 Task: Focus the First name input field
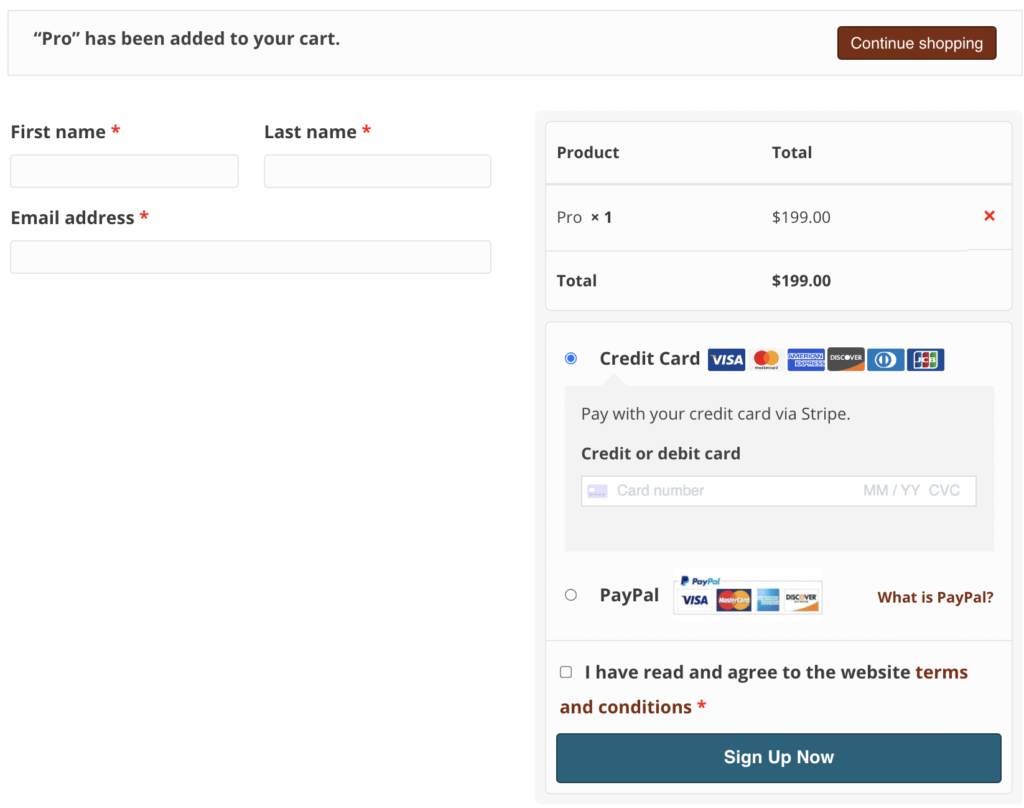pyautogui.click(x=124, y=171)
